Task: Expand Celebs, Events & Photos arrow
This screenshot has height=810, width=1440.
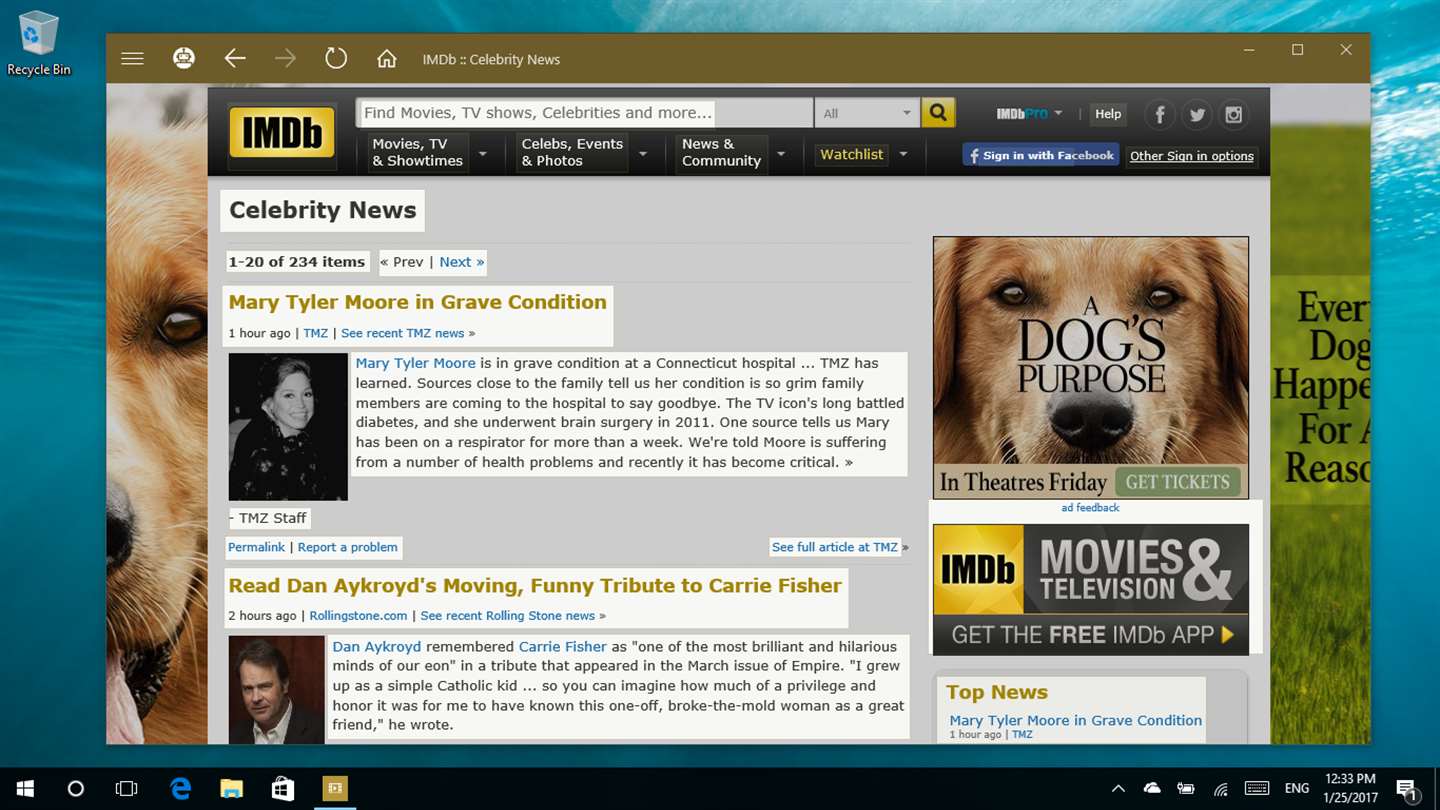Action: (x=643, y=154)
